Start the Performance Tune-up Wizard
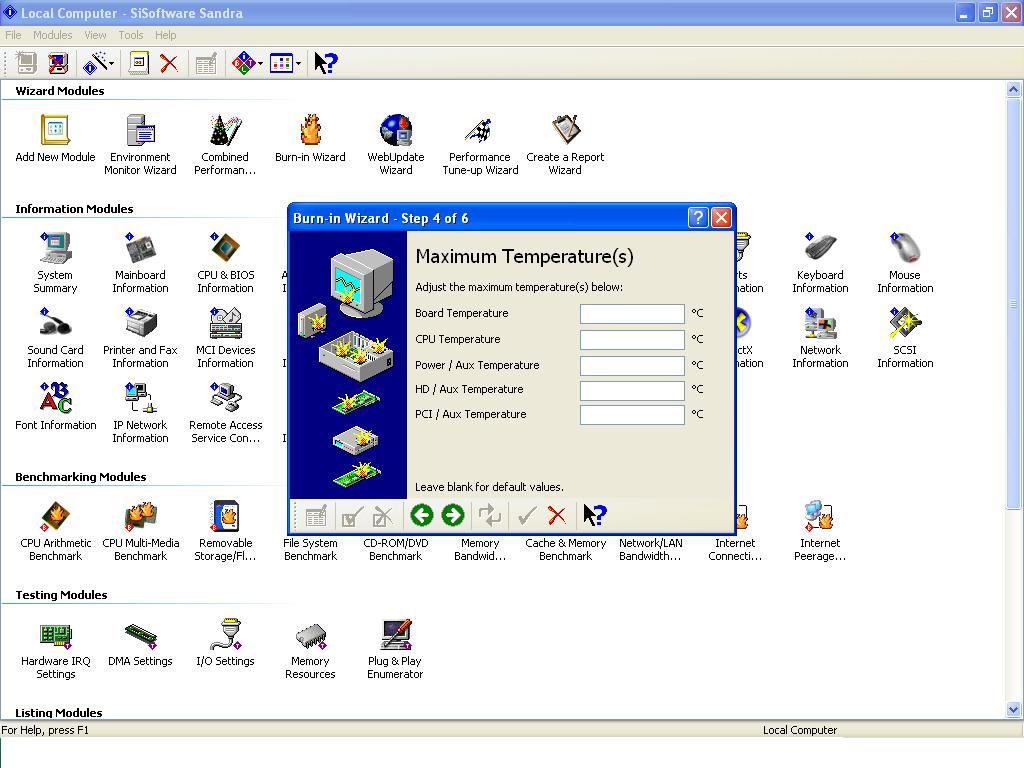 480,144
